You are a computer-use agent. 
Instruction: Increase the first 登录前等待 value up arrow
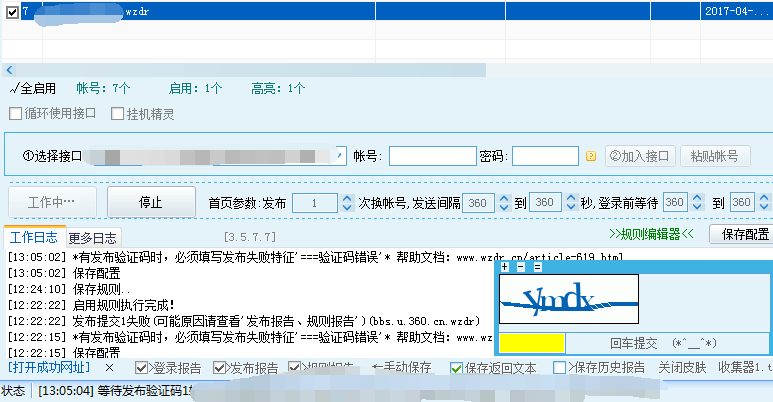click(697, 198)
